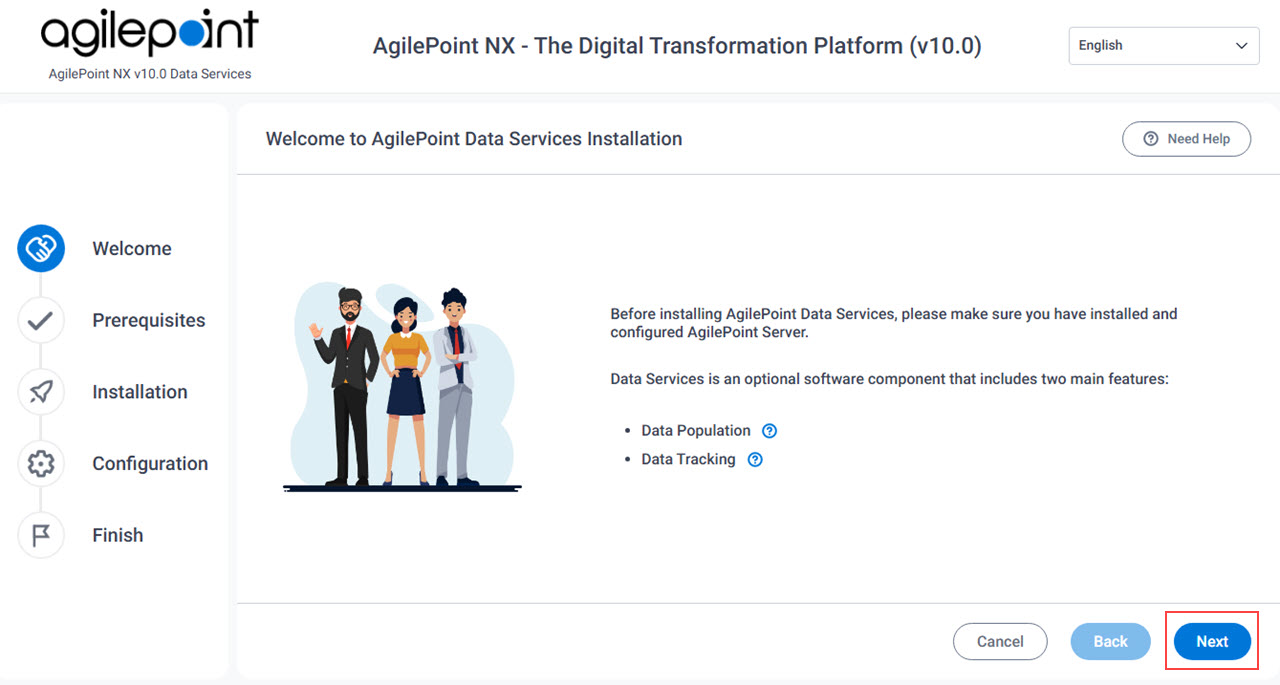Click the Welcome step handshake icon
This screenshot has height=685, width=1280.
click(41, 249)
